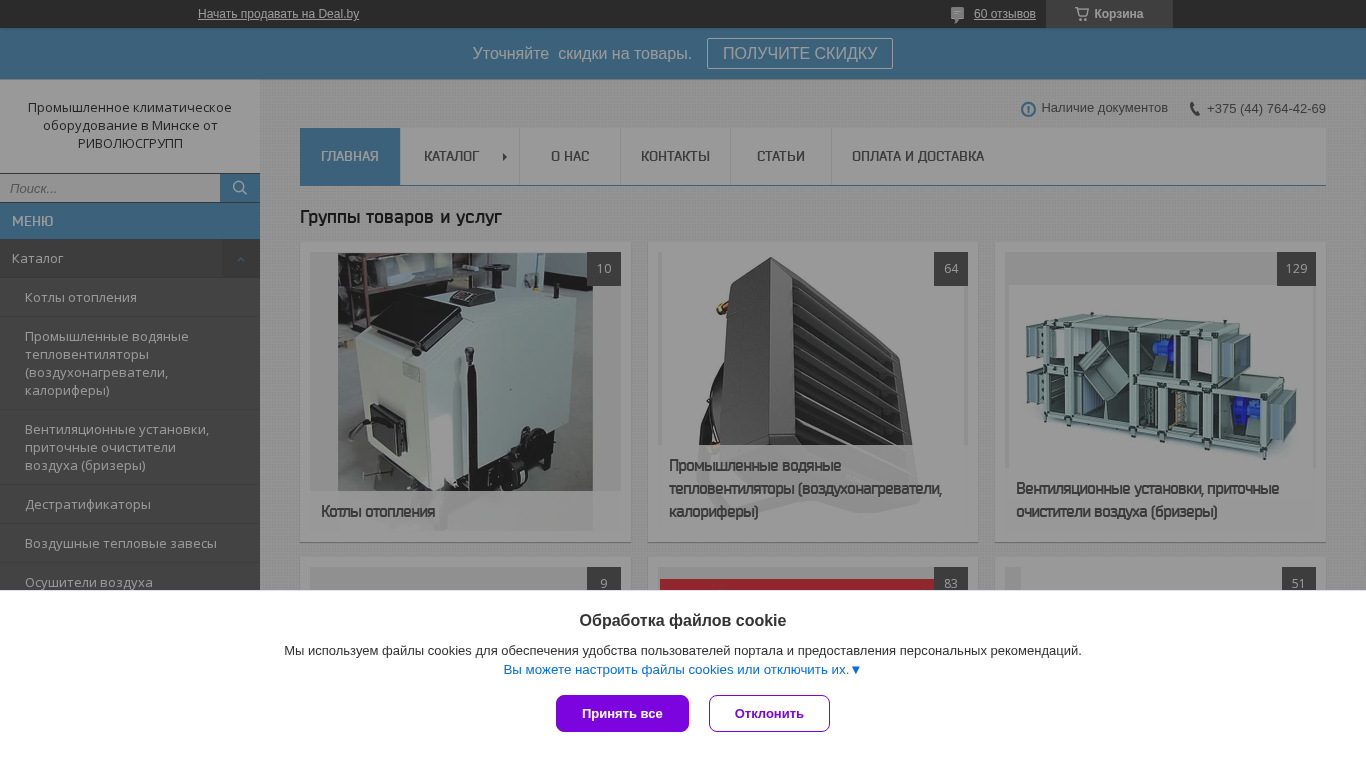Click the item count badge 64
1366x768 pixels.
point(951,269)
